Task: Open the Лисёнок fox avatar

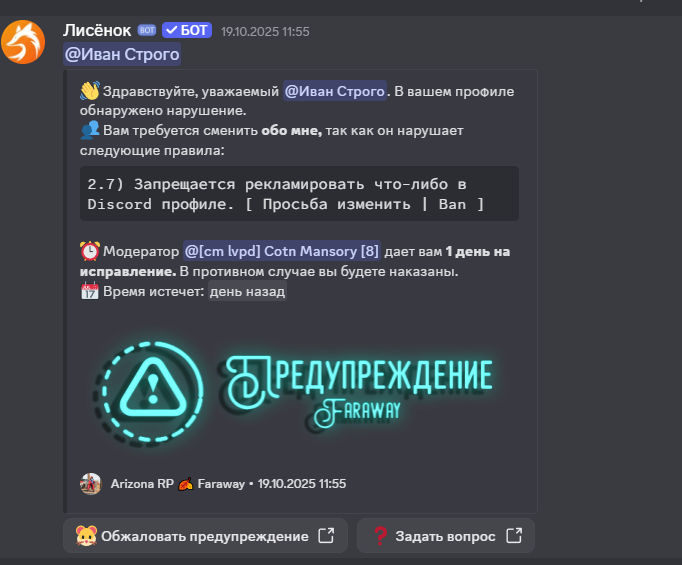Action: (x=23, y=42)
